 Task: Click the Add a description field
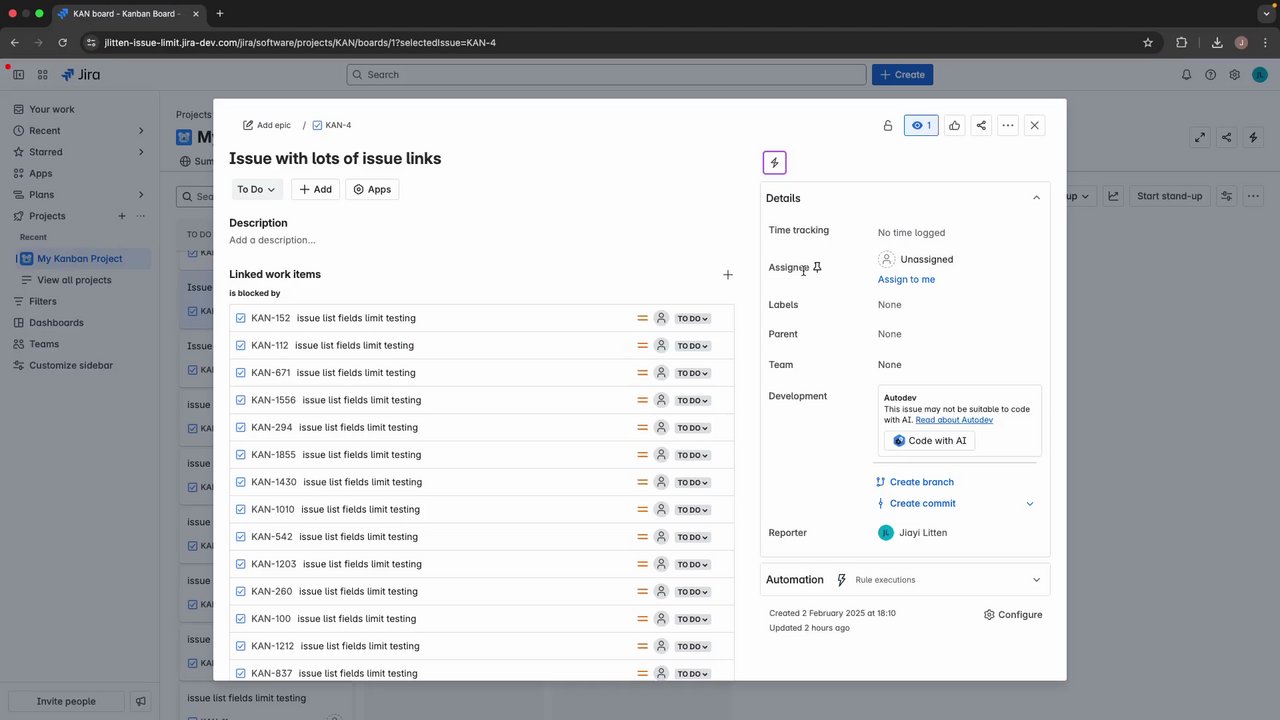272,240
